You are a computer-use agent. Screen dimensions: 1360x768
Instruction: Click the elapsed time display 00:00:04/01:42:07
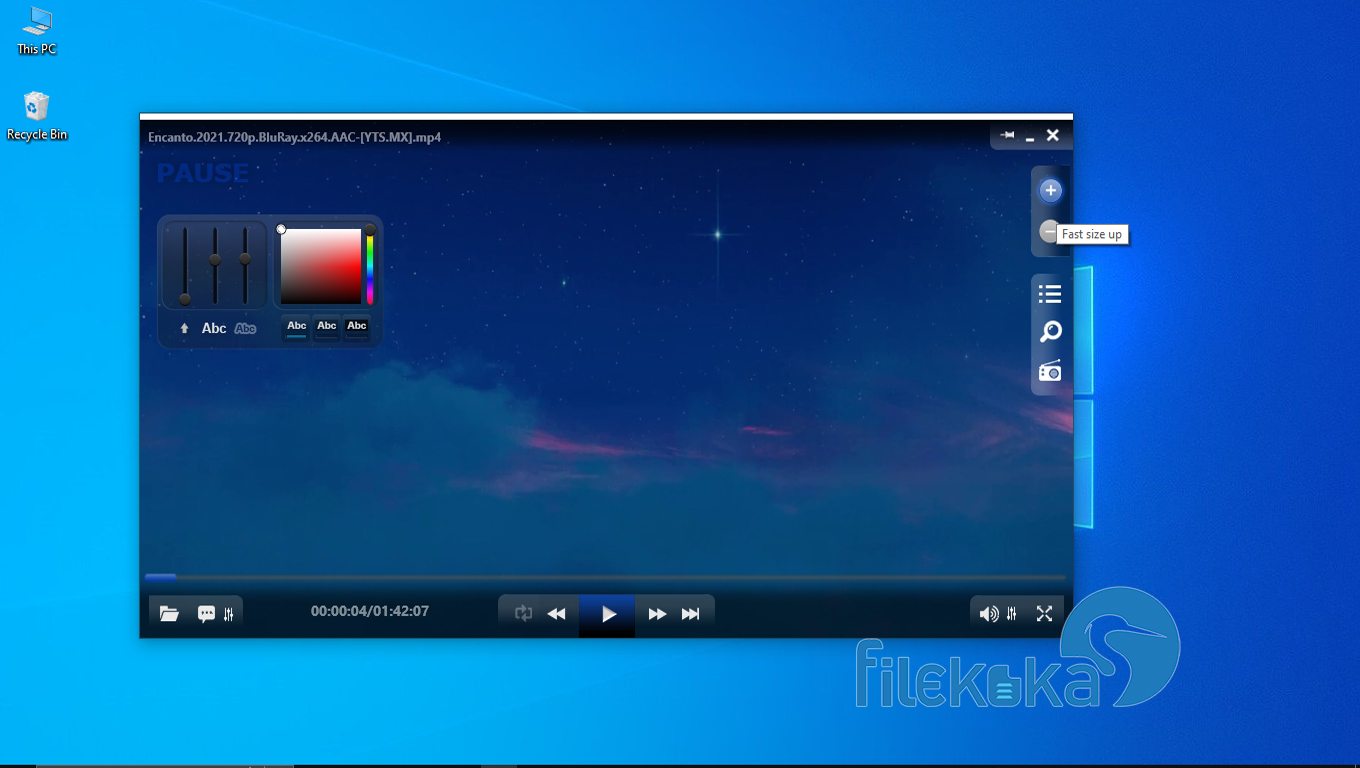(370, 611)
